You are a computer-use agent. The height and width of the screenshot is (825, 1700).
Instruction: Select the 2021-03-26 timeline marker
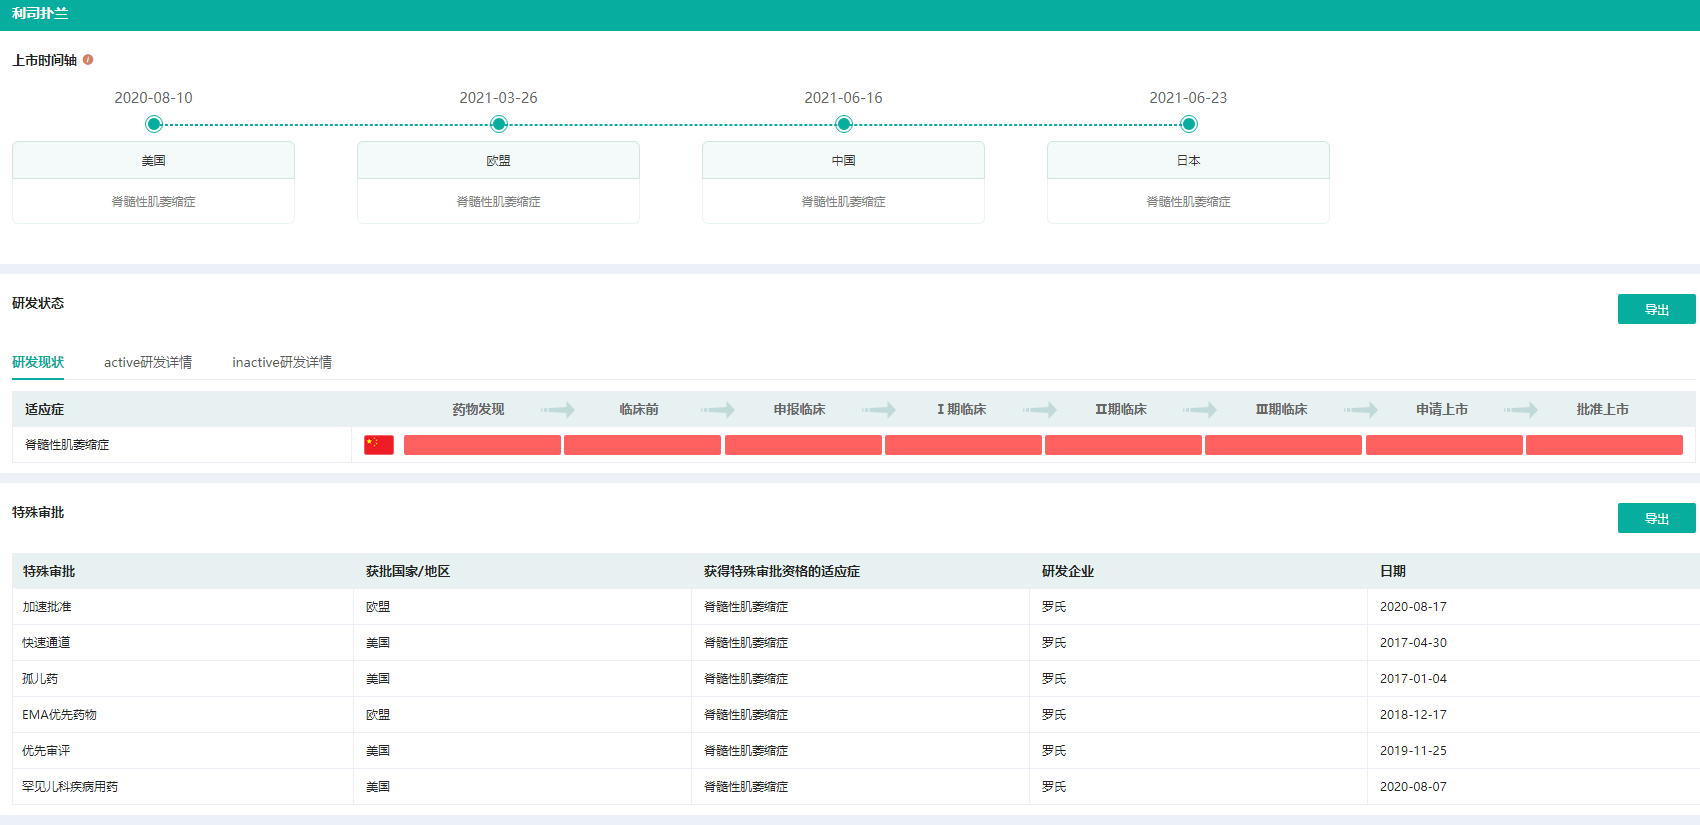[x=499, y=124]
